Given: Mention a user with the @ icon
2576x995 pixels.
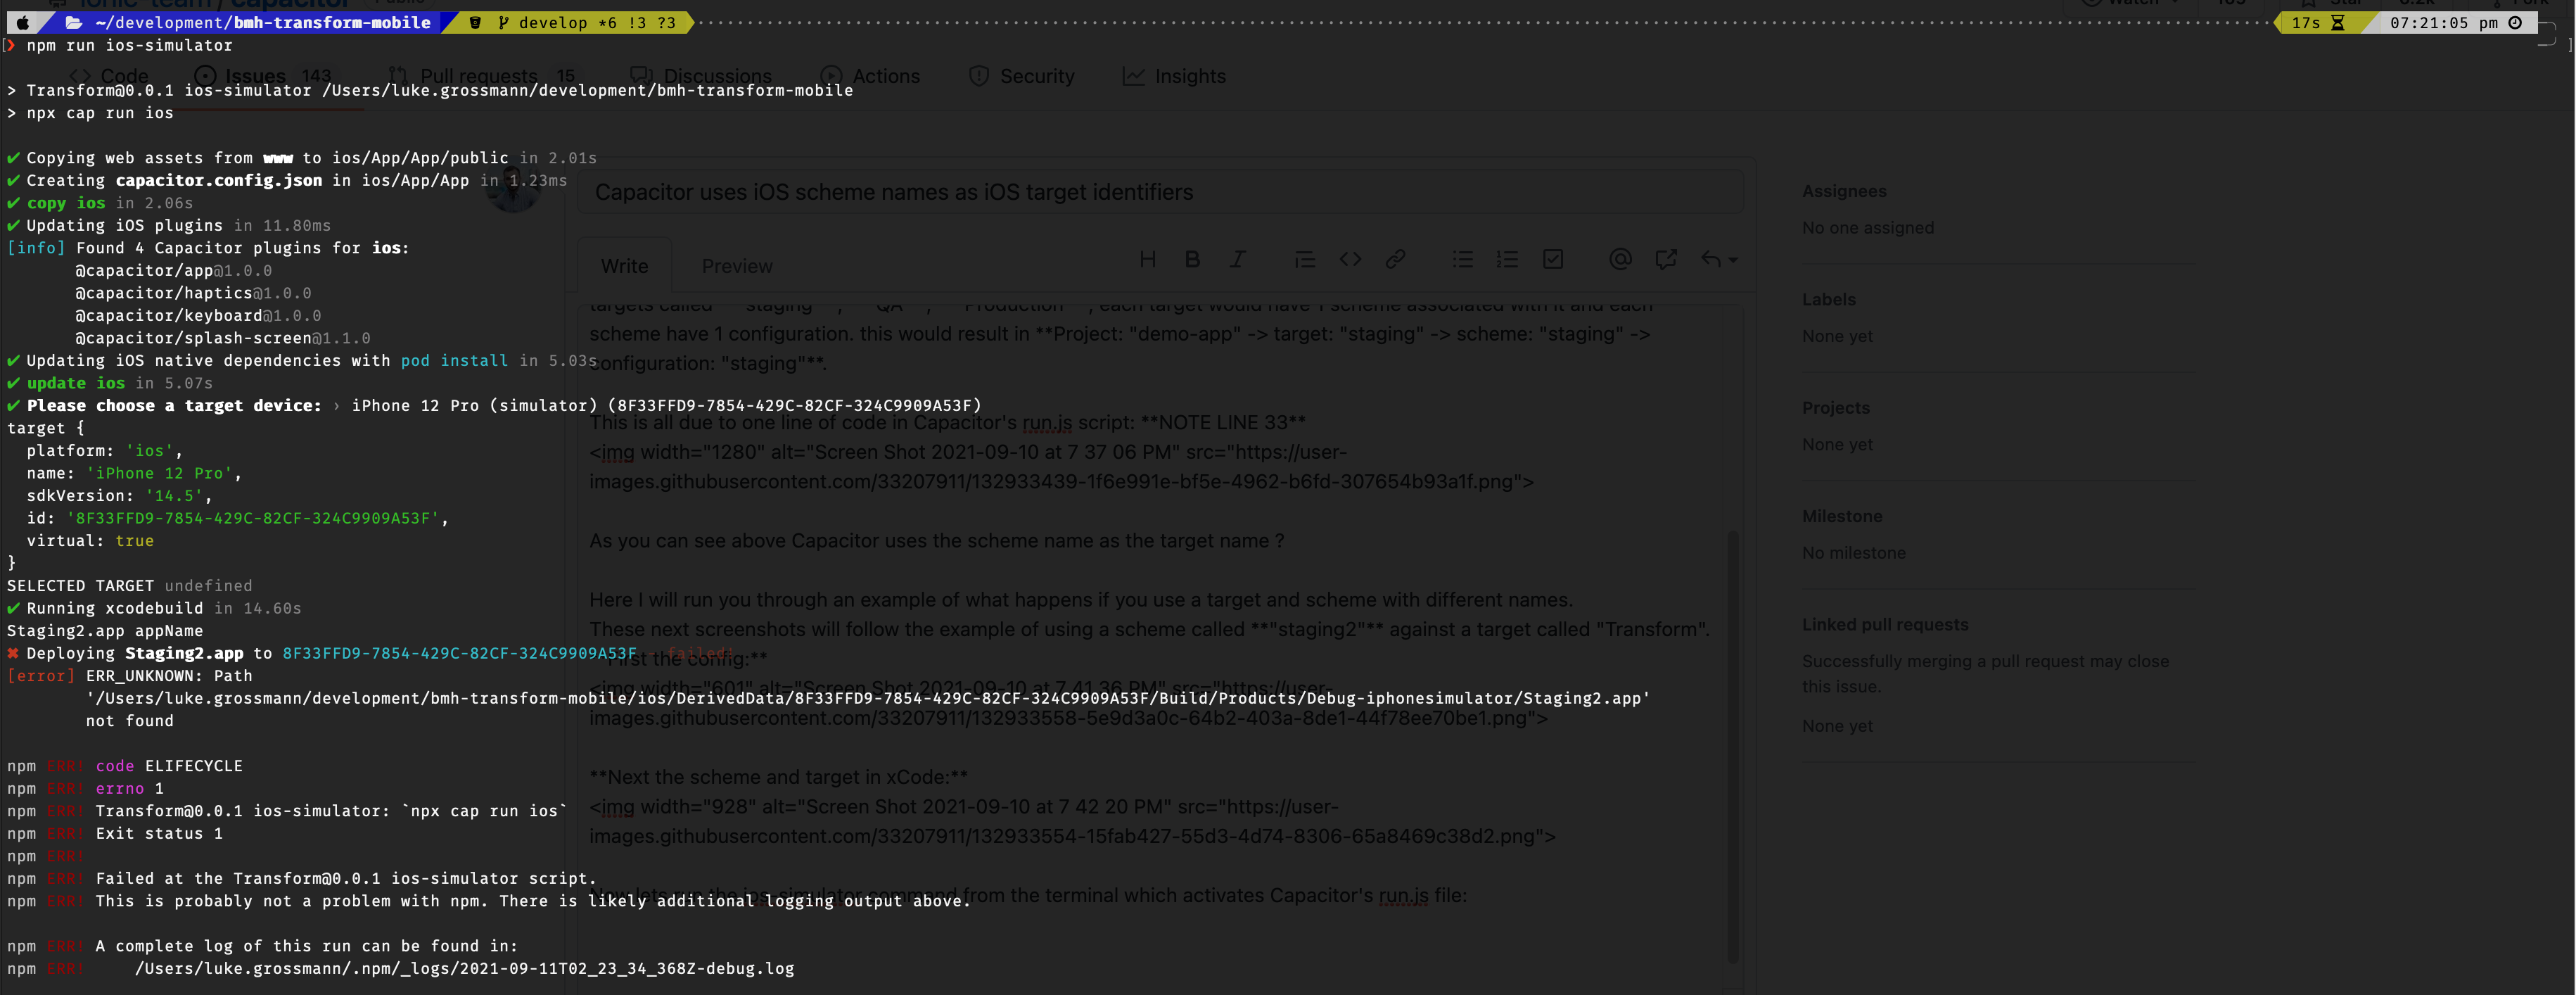Looking at the screenshot, I should tap(1620, 260).
